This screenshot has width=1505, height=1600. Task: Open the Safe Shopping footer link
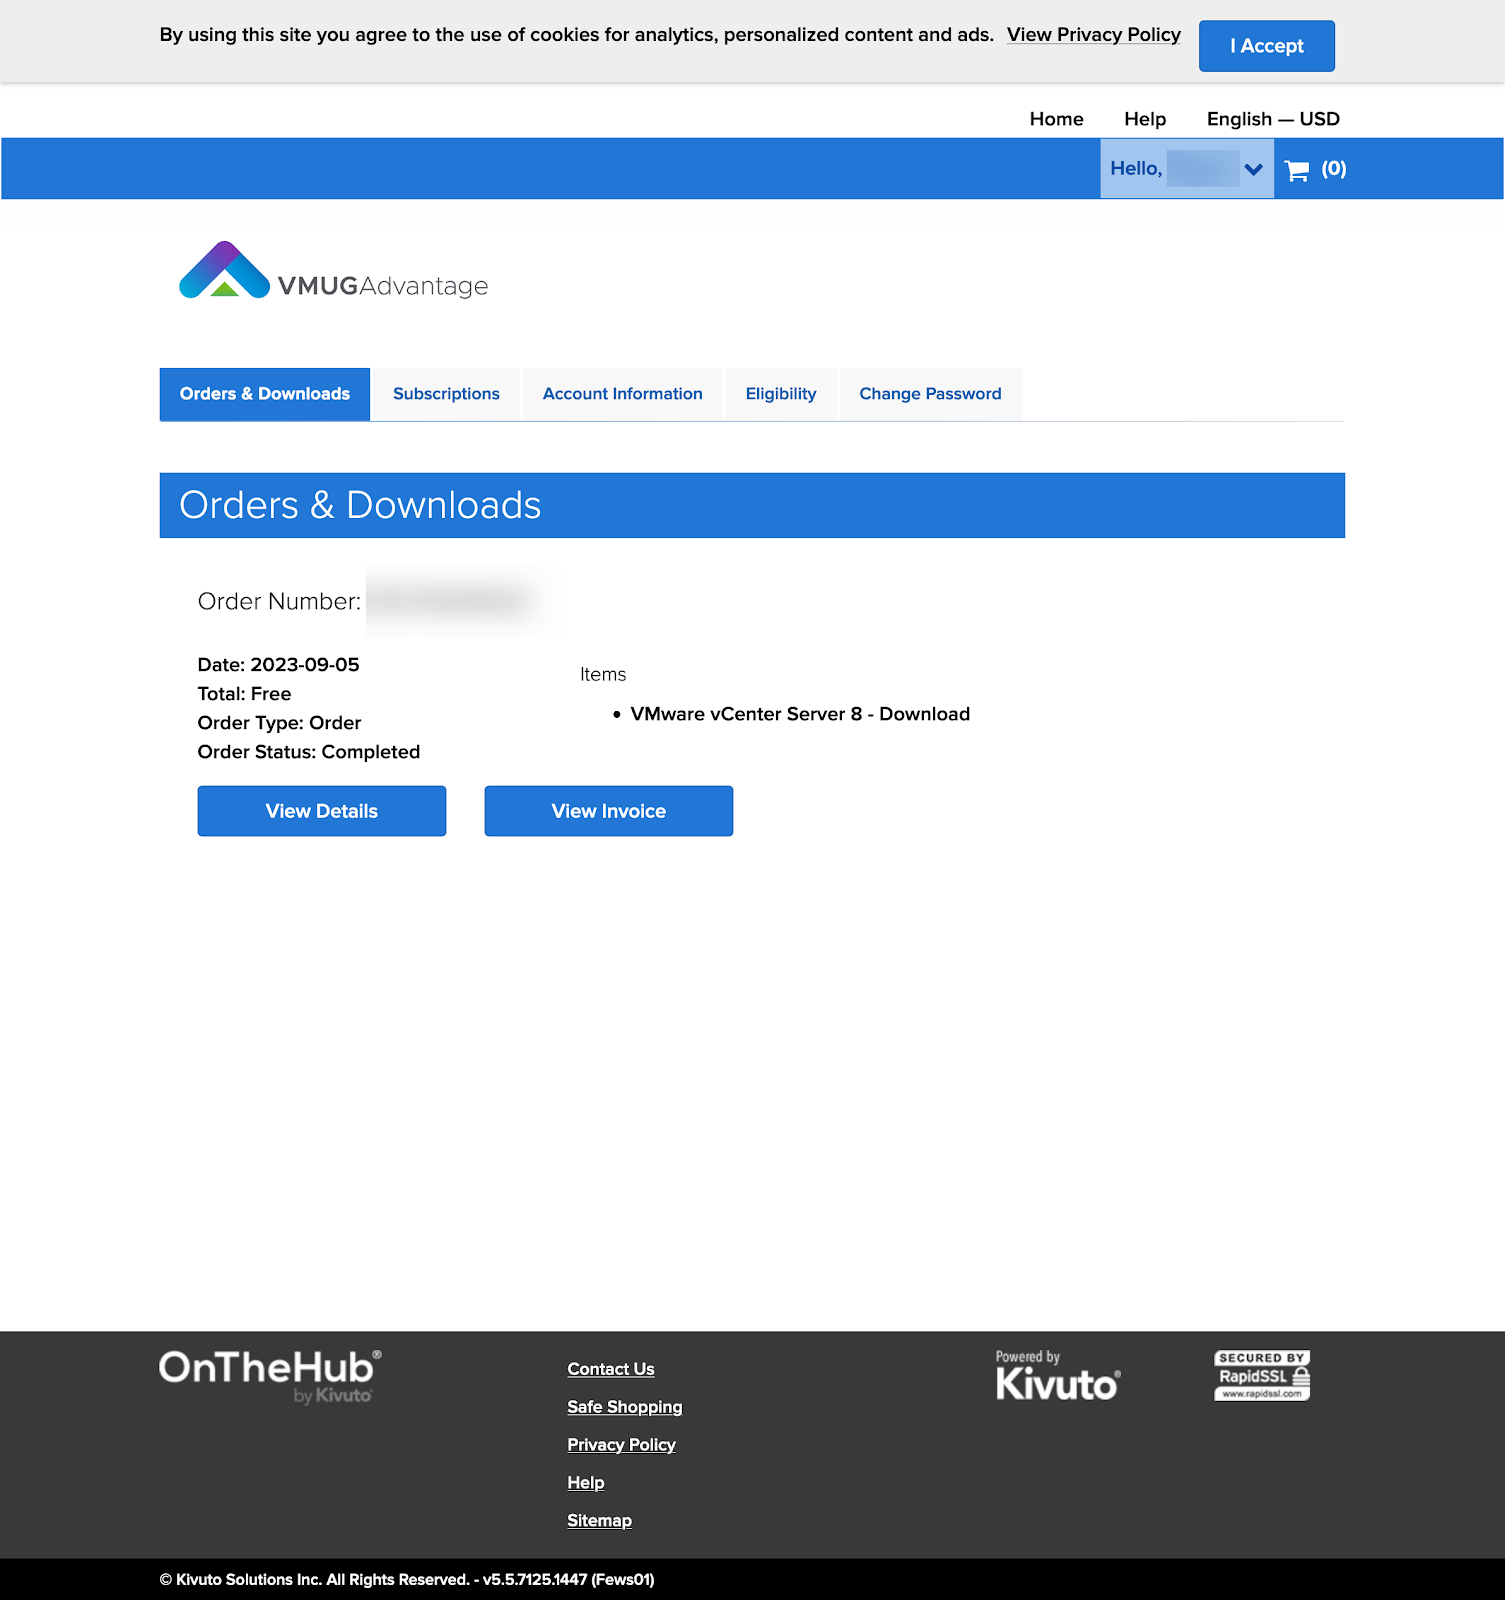(625, 1407)
